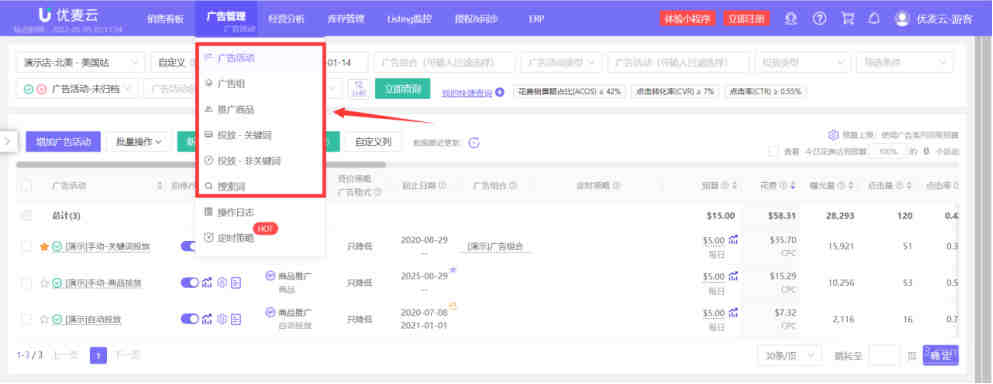Image resolution: width=993 pixels, height=384 pixels.
Task: Click the orange star on 手动-关键词投放 row
Action: (x=44, y=246)
